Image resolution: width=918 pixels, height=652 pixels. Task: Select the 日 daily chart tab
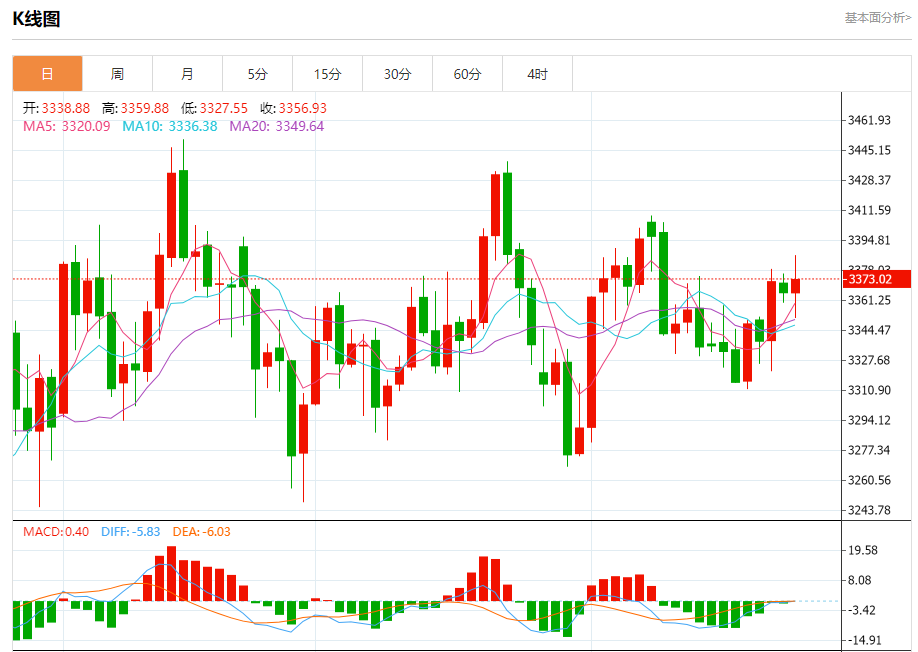pos(47,74)
